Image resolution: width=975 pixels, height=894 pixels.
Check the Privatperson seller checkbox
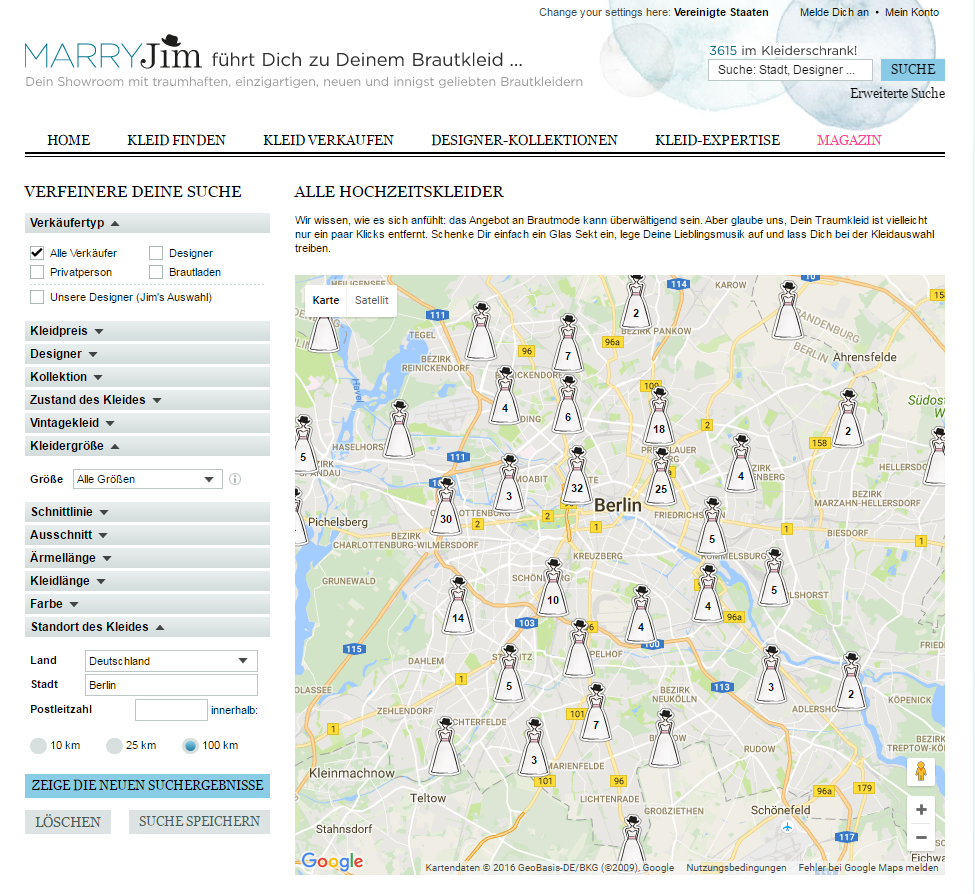coord(37,272)
